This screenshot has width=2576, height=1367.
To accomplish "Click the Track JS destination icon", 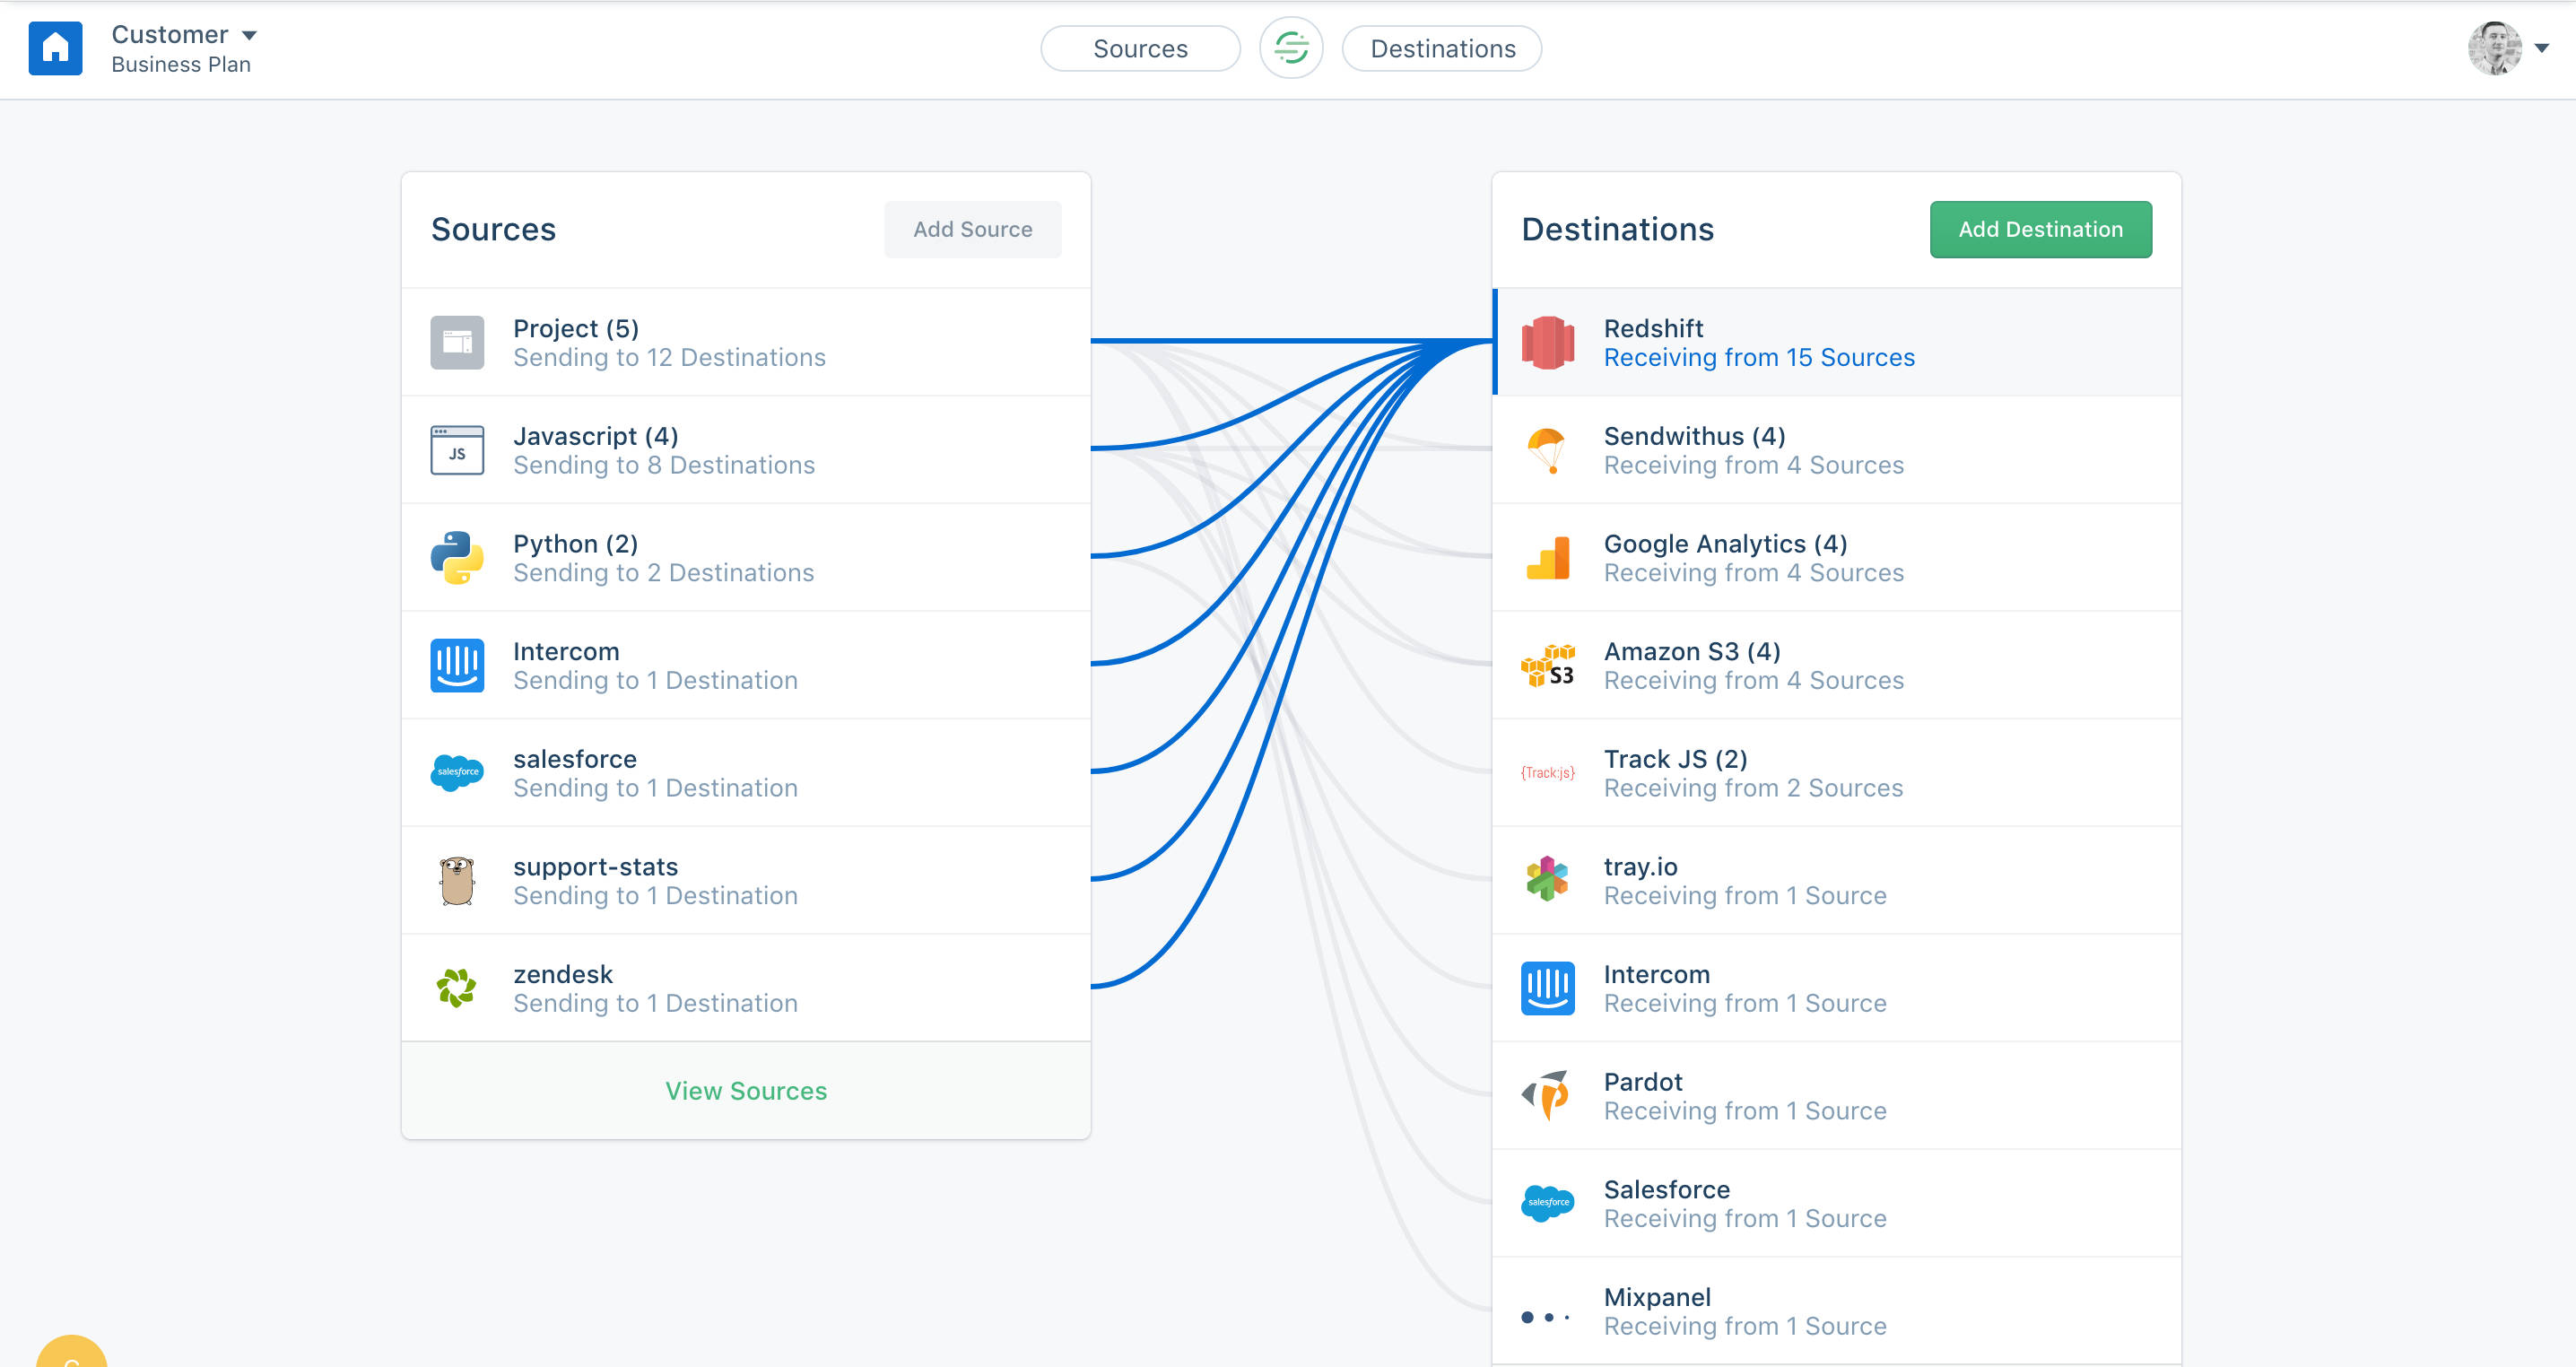I will (1548, 772).
